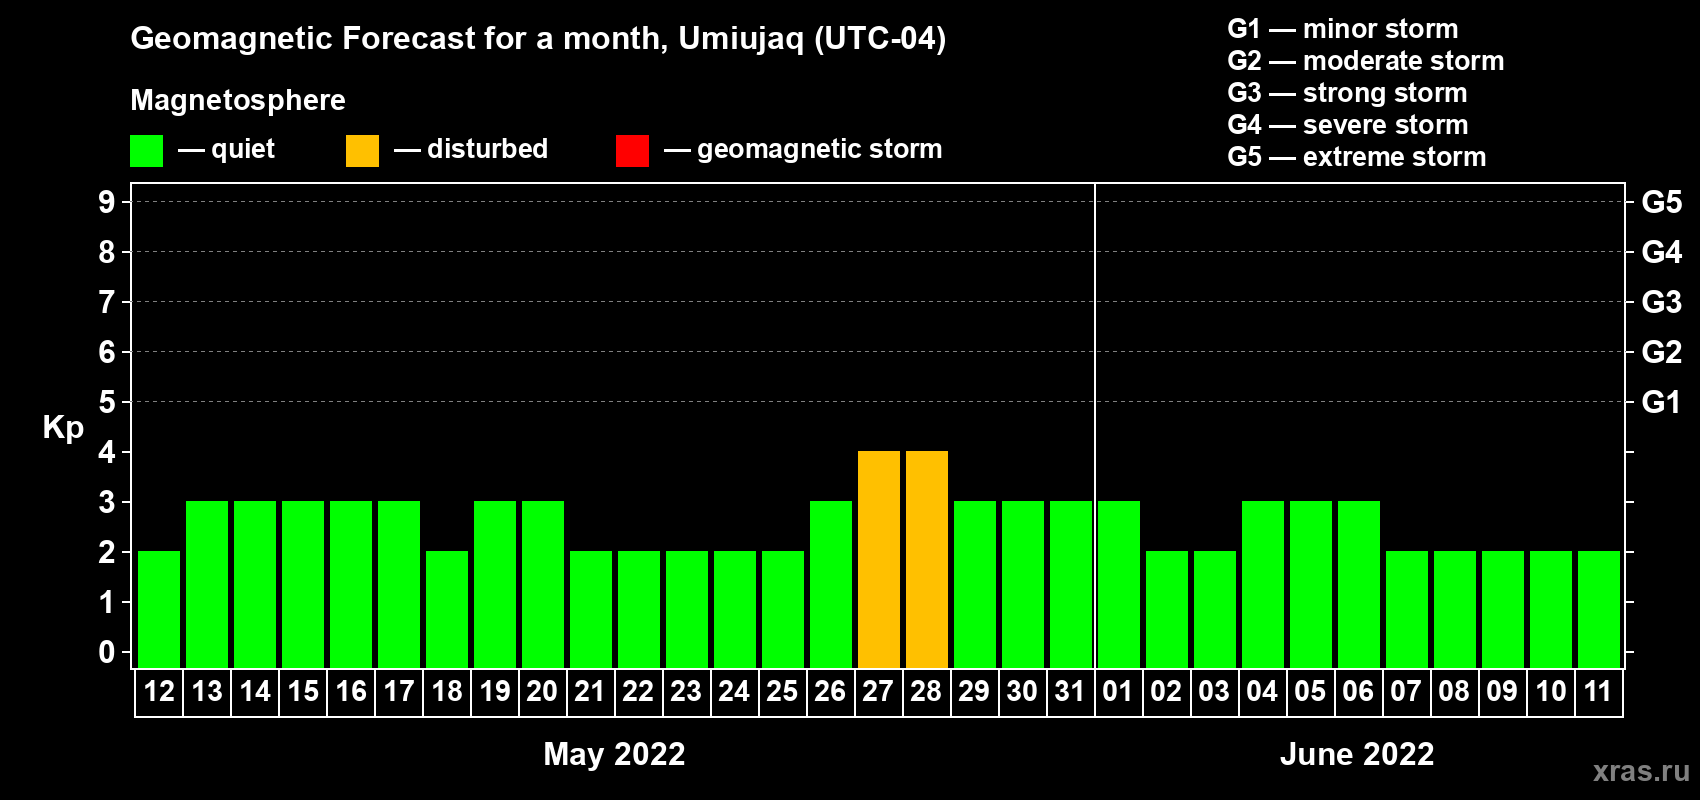Open the xras.ru watermark link
This screenshot has width=1700, height=800.
pyautogui.click(x=1641, y=771)
